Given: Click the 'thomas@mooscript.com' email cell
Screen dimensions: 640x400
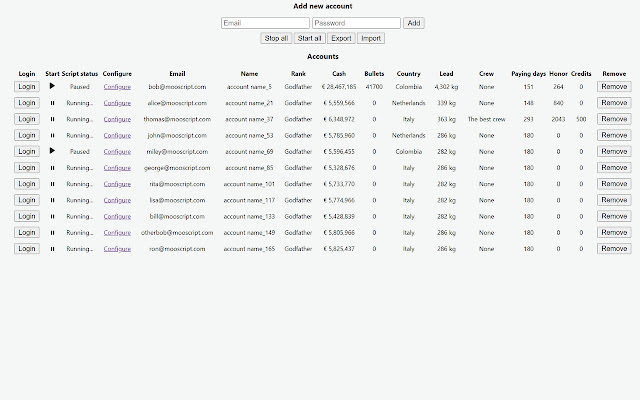Looking at the screenshot, I should tap(177, 119).
